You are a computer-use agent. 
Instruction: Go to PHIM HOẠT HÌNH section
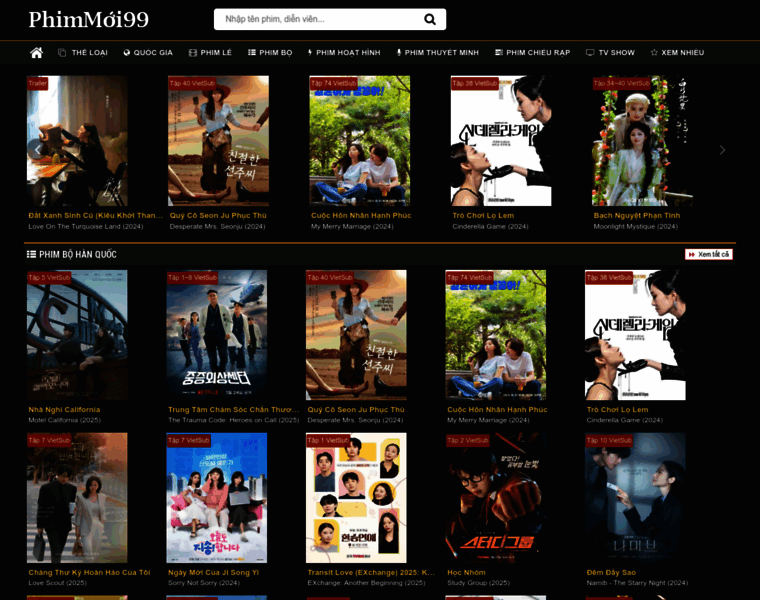(344, 52)
